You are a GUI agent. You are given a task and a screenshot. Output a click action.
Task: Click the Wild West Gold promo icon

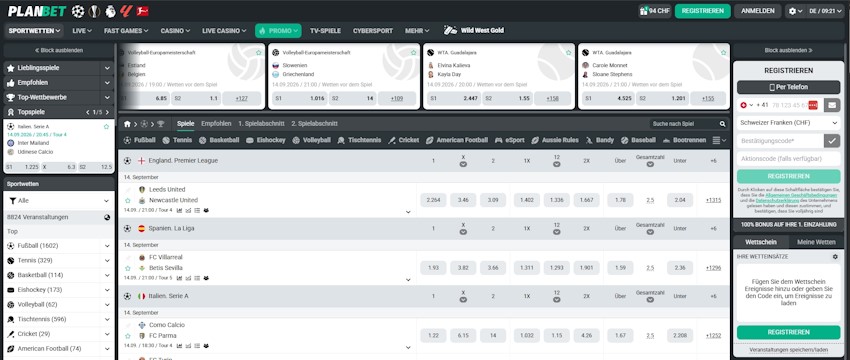[450, 30]
